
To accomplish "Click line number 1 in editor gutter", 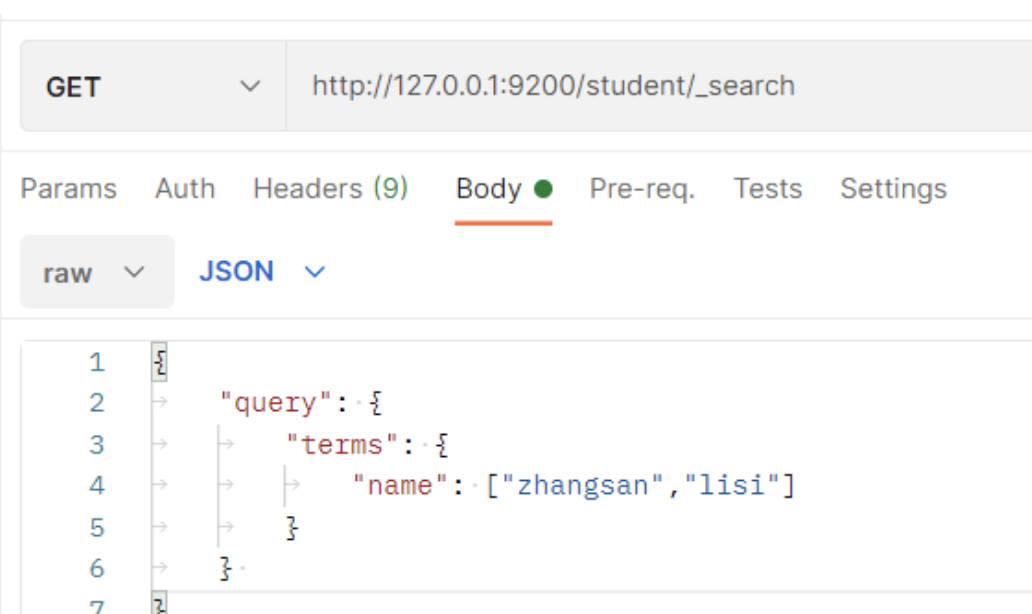I will 96,362.
